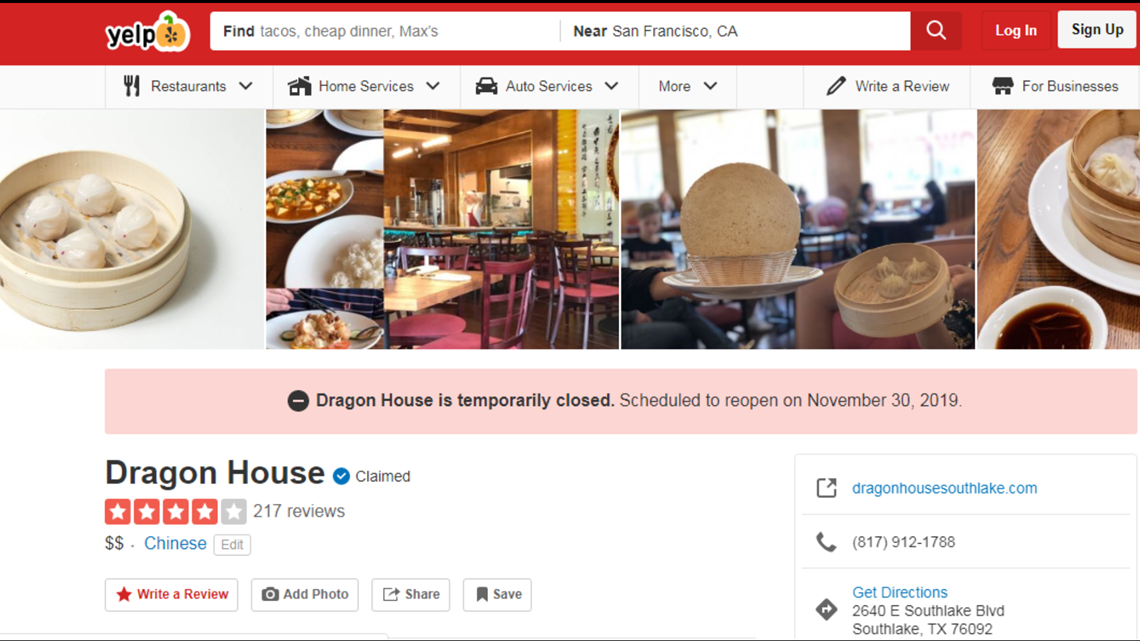Expand the Restaurants dropdown

point(188,86)
